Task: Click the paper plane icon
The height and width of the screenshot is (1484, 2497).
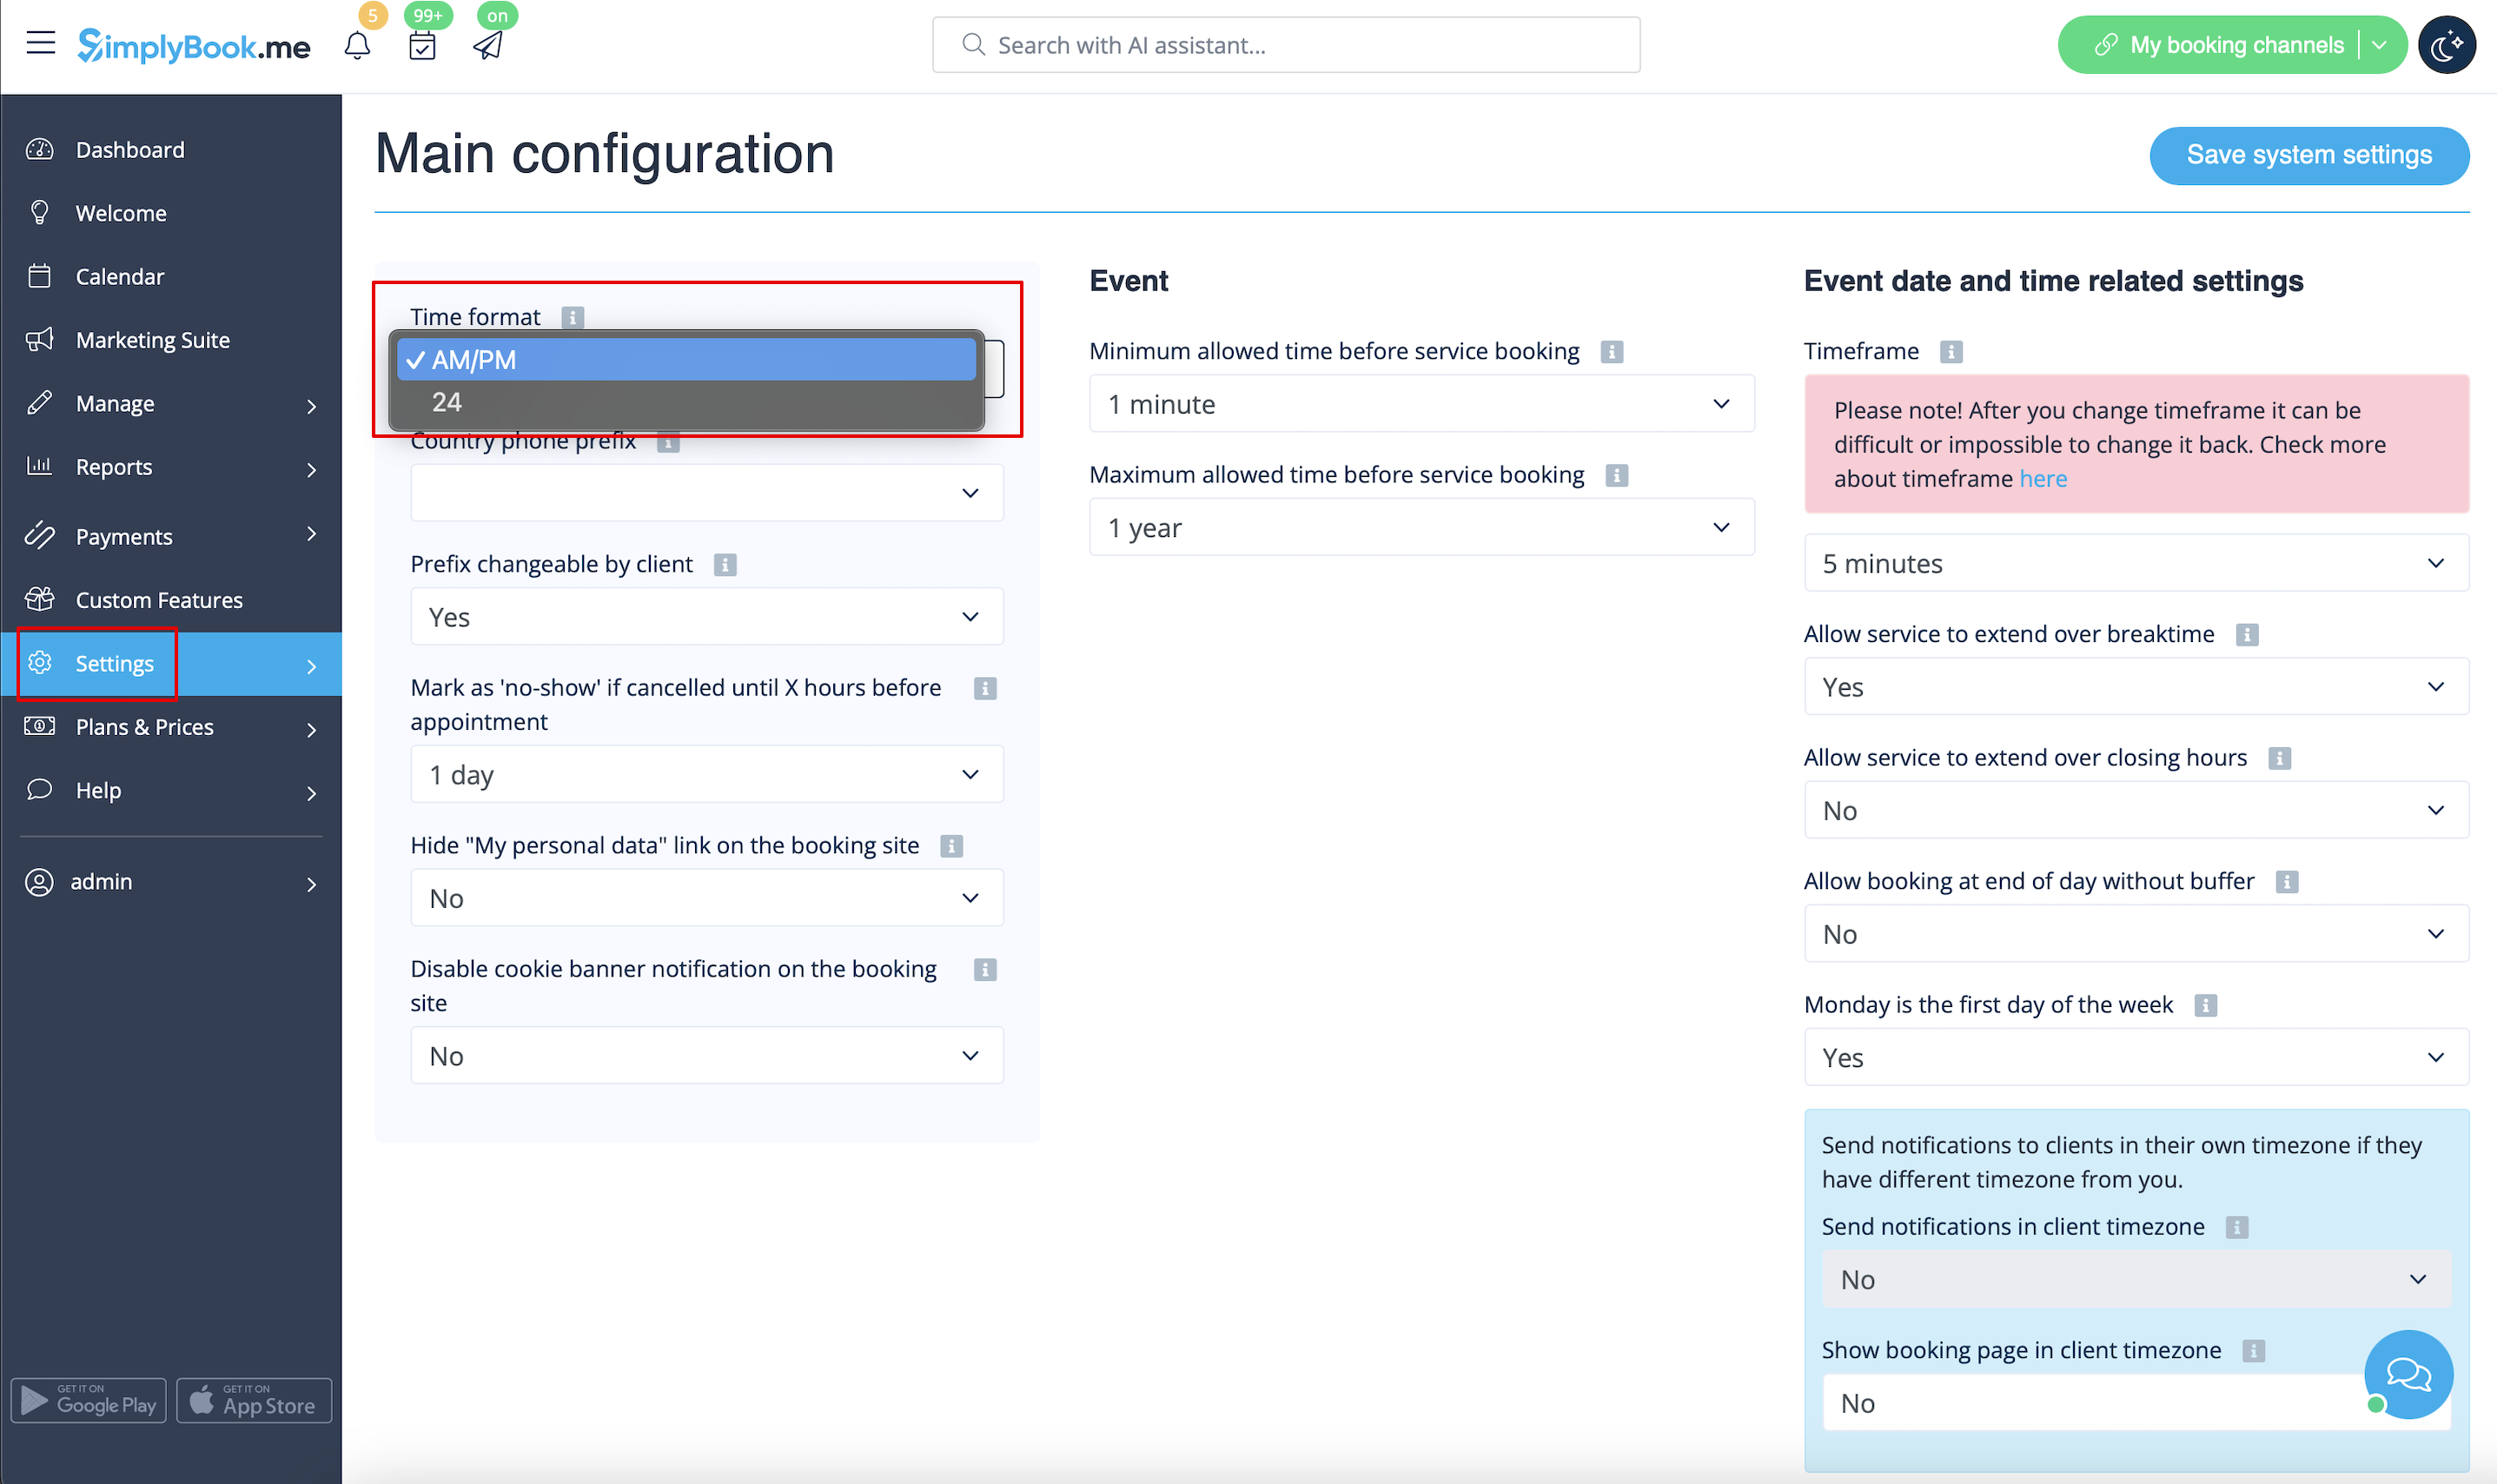Action: [488, 45]
